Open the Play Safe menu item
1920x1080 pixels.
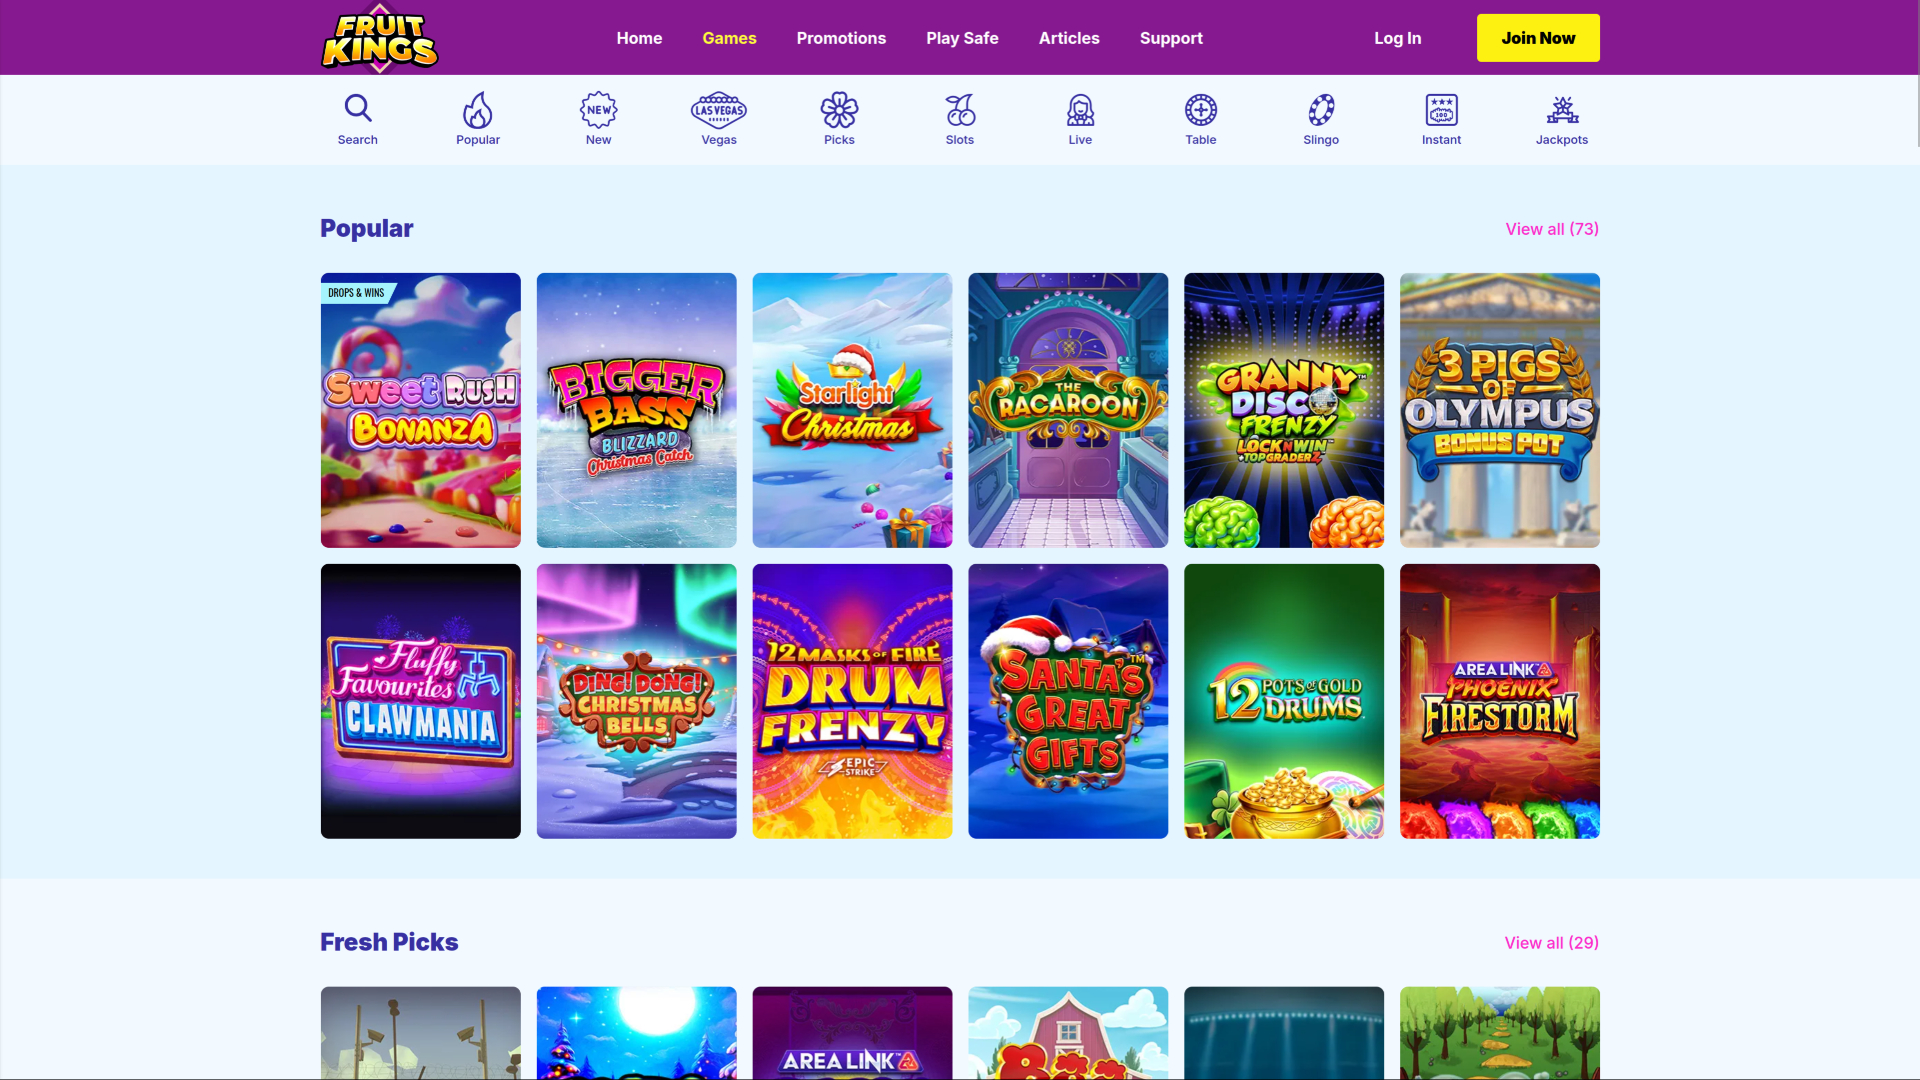click(962, 37)
